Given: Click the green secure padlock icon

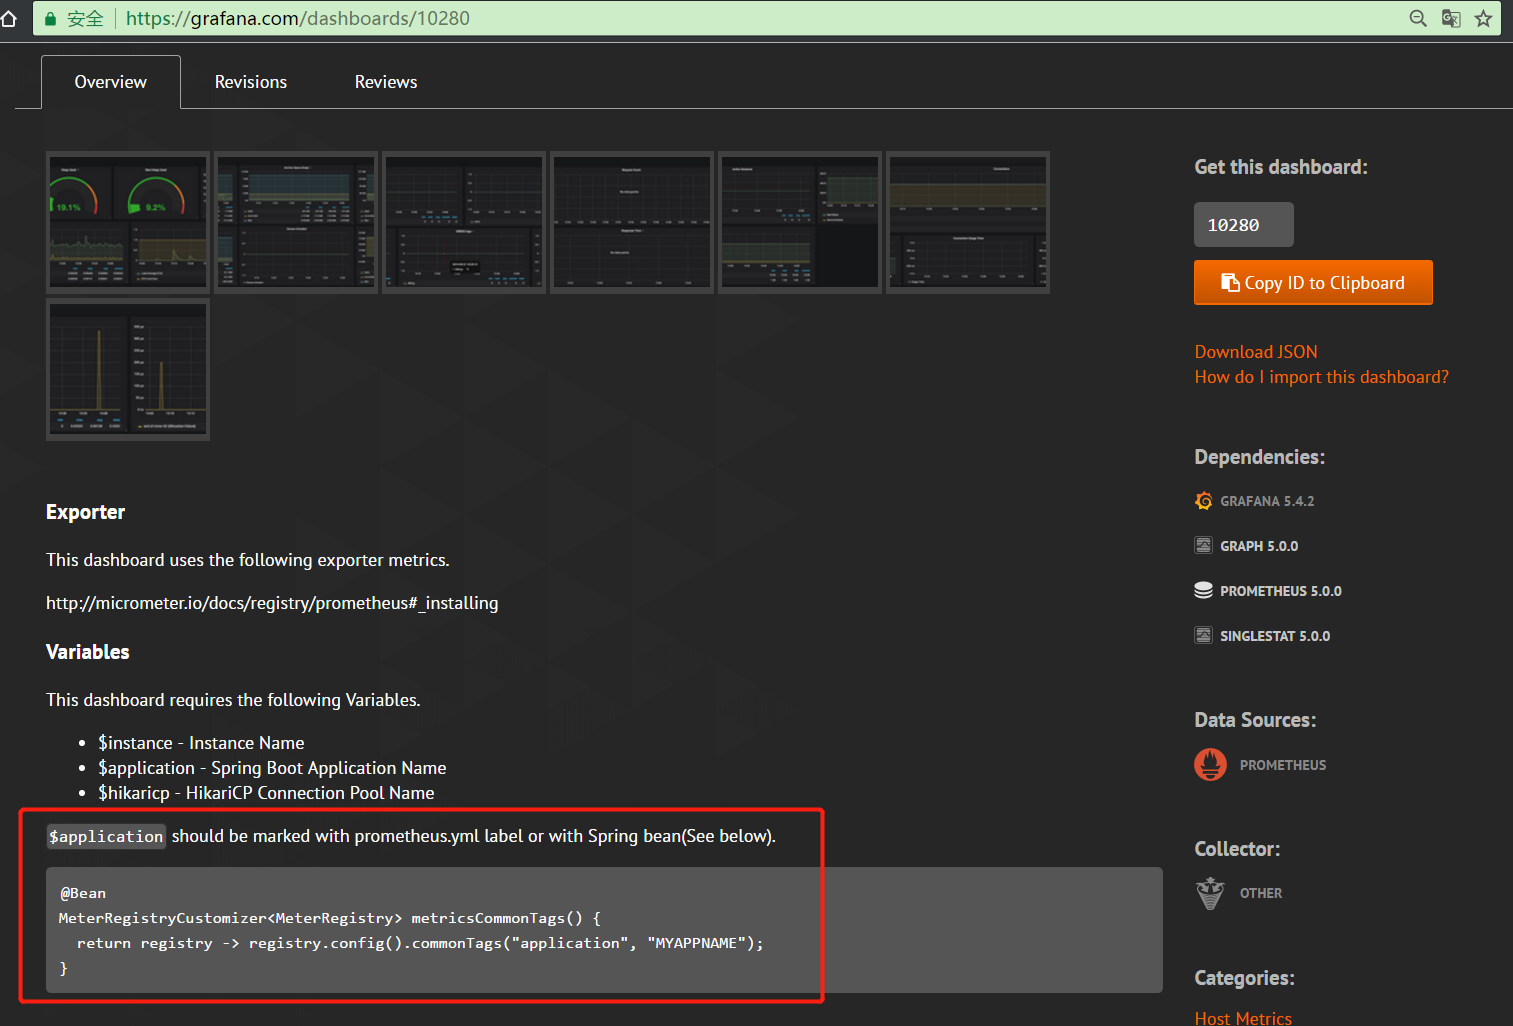Looking at the screenshot, I should (50, 19).
